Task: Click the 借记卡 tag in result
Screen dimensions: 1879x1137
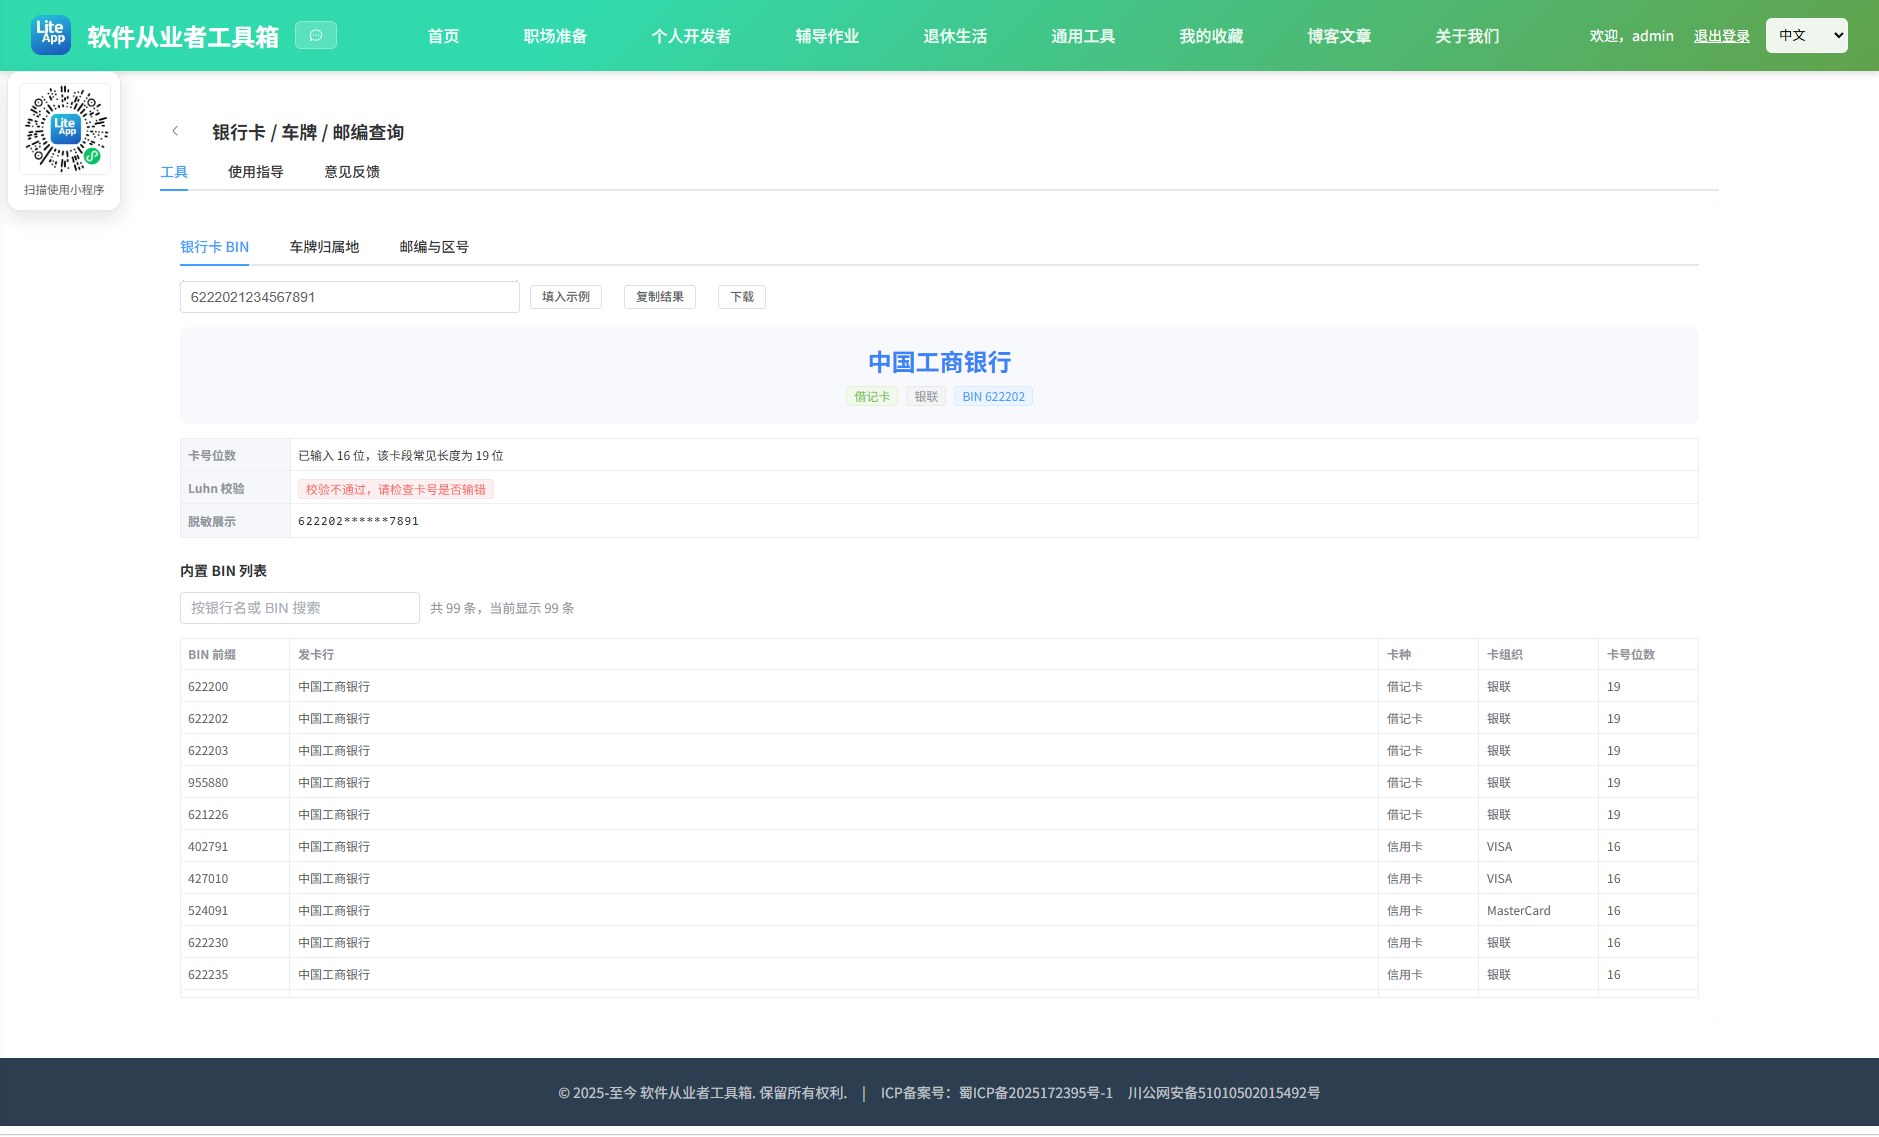Action: pos(872,397)
